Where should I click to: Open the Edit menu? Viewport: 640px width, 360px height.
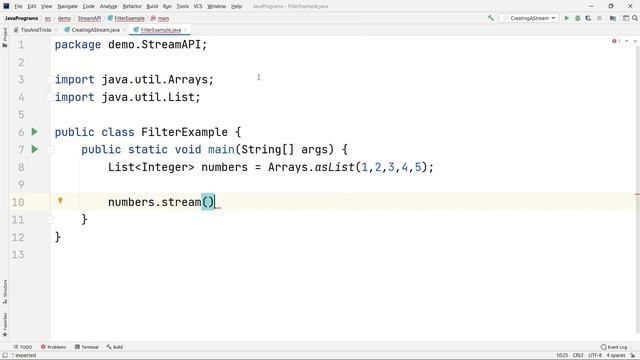pos(32,6)
